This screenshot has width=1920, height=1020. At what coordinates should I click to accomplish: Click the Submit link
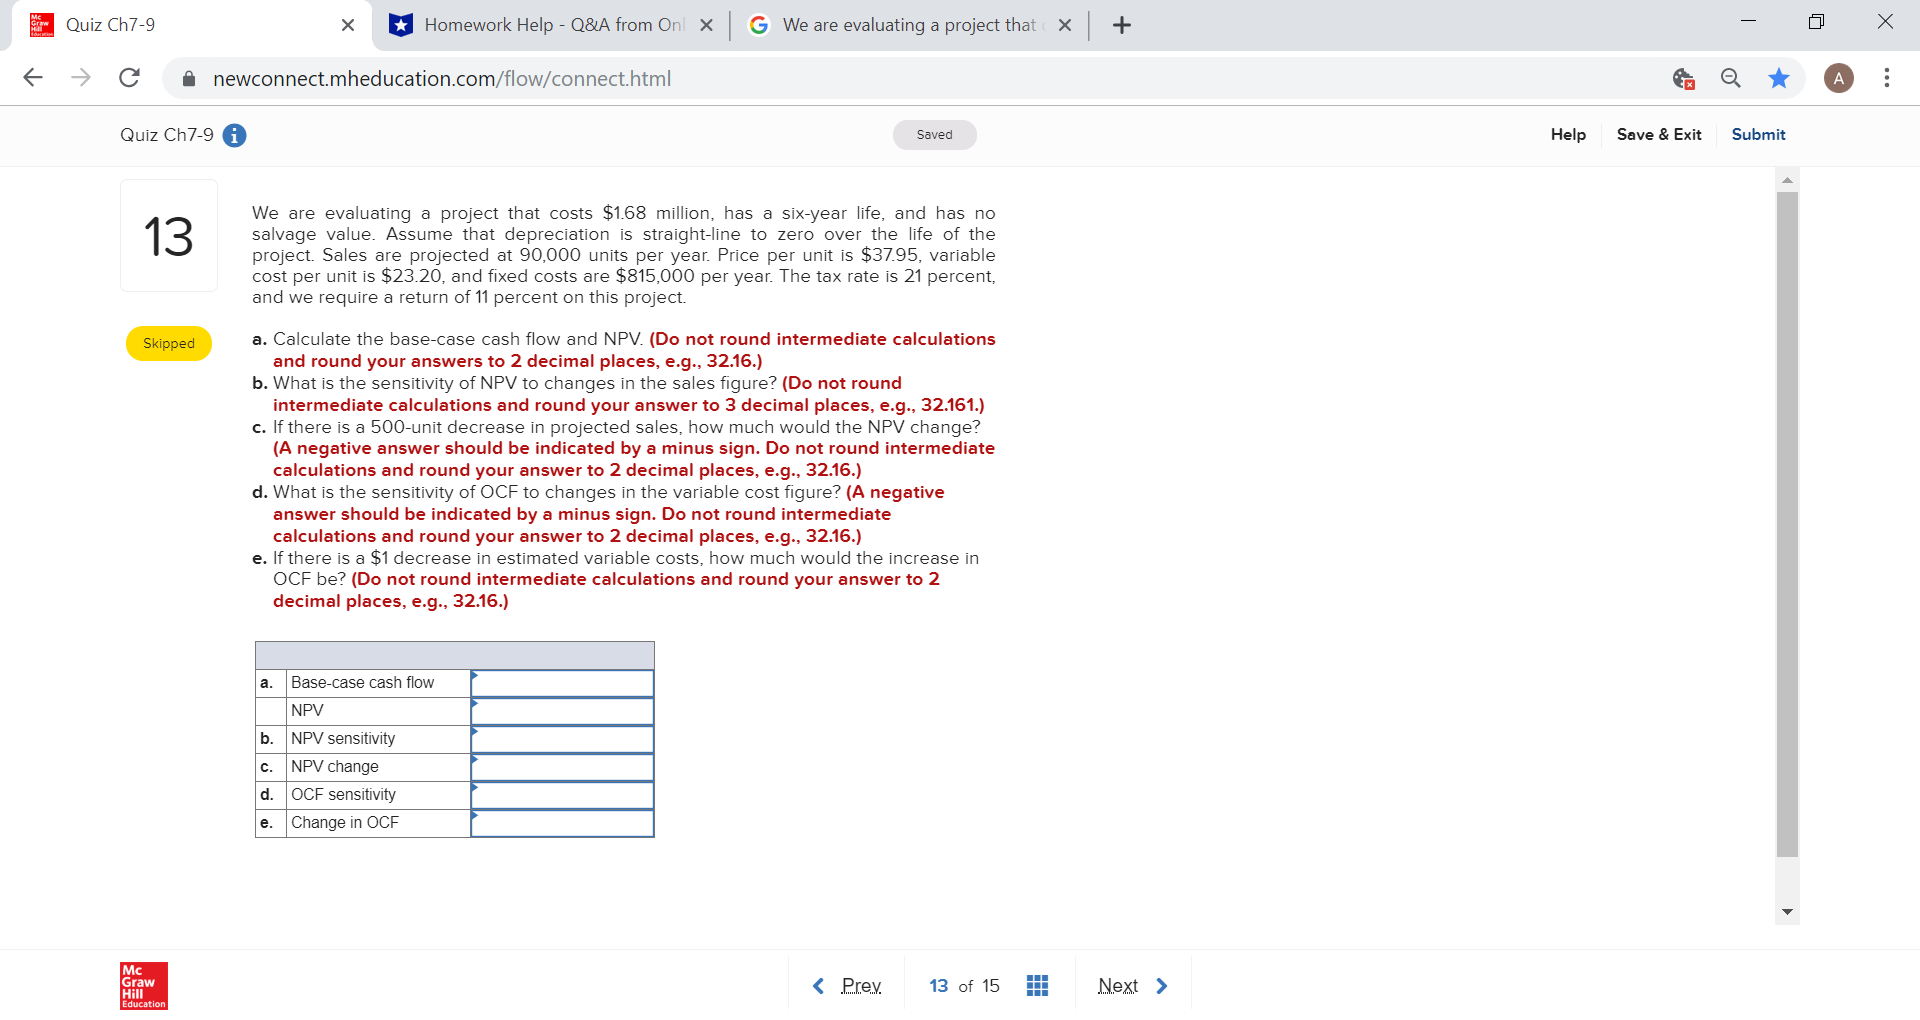coord(1758,134)
